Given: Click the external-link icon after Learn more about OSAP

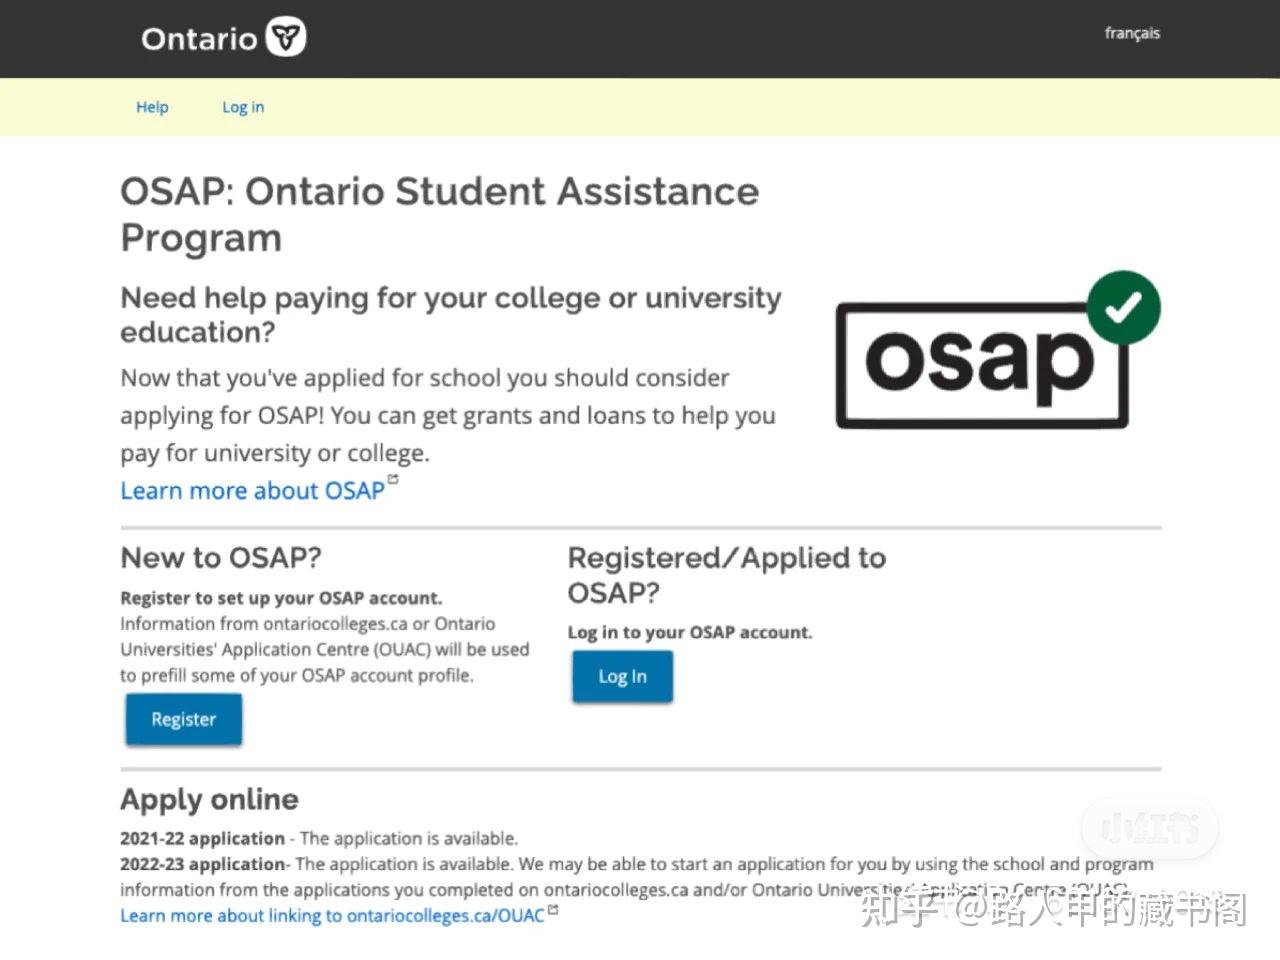Looking at the screenshot, I should (393, 480).
